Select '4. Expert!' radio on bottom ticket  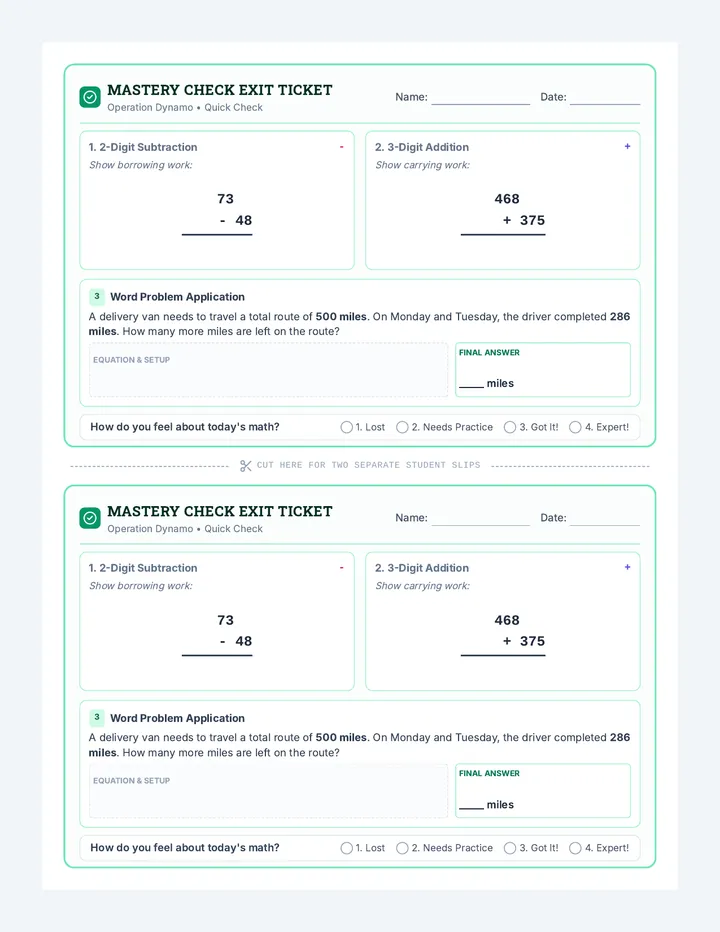pos(575,848)
